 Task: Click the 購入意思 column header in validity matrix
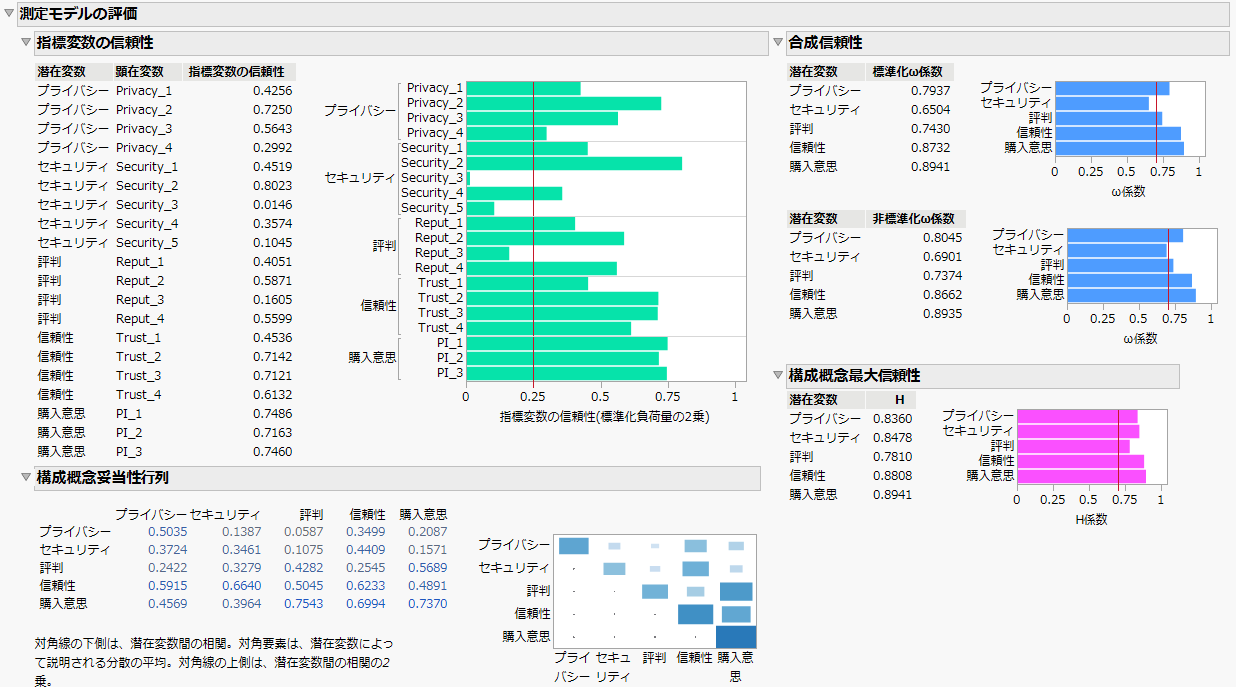pyautogui.click(x=423, y=514)
